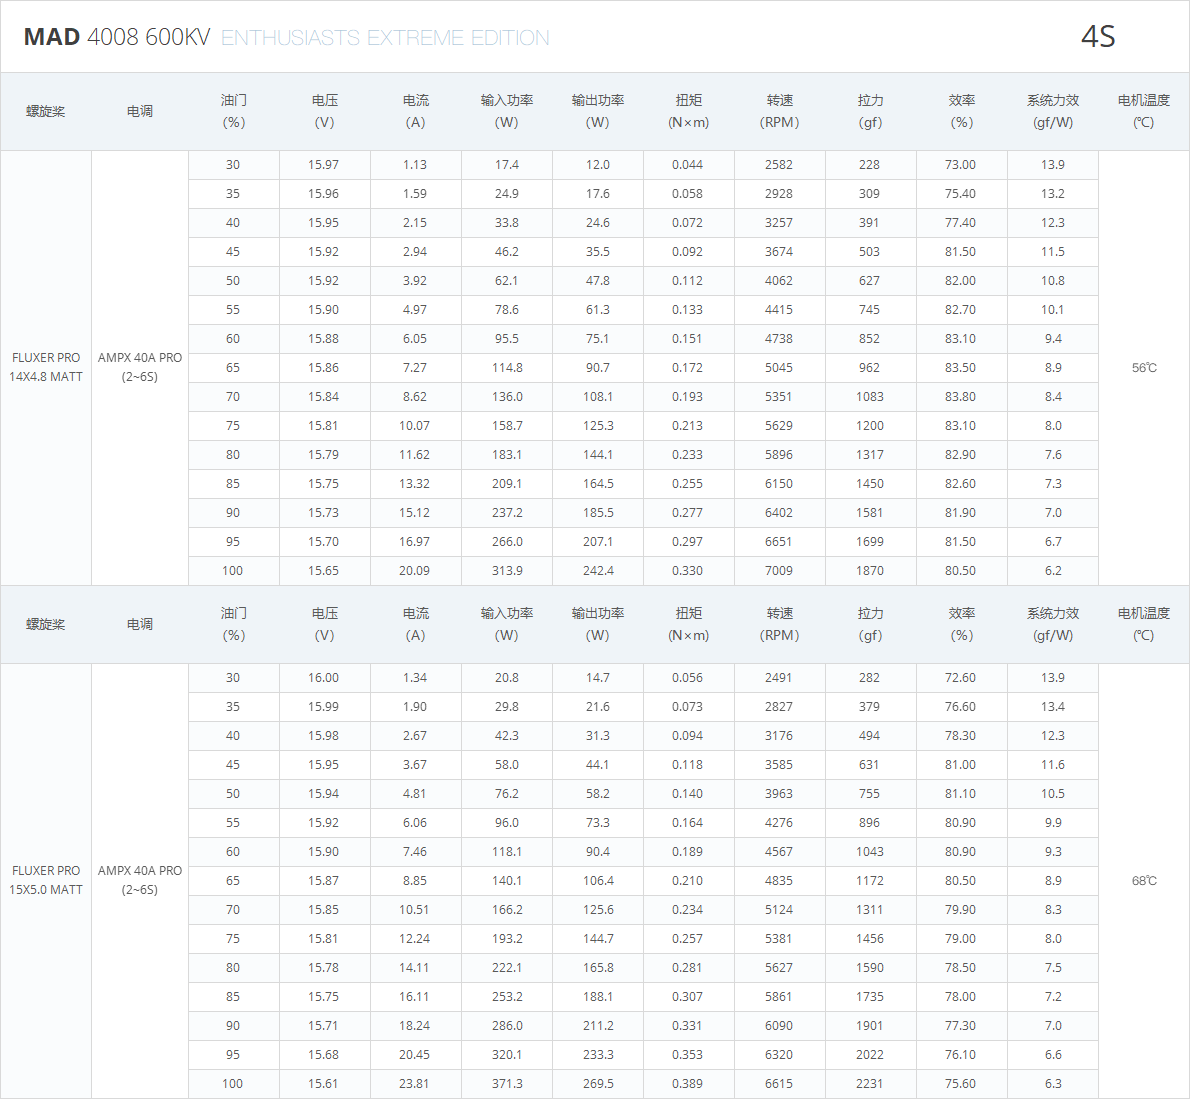Click the input power value 320.1
This screenshot has width=1190, height=1099.
(x=507, y=1055)
